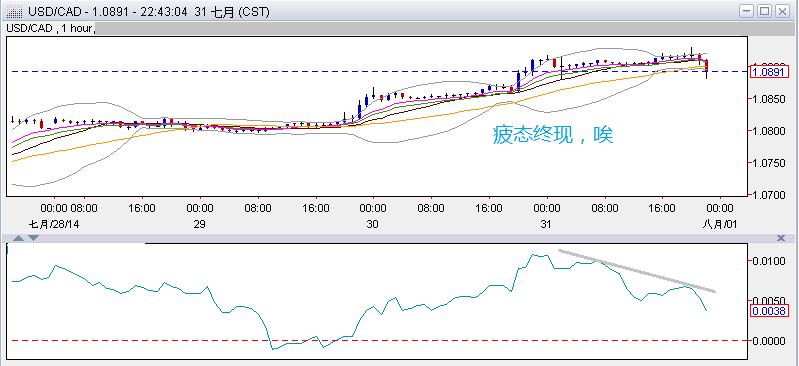Close the indicator panel with X
Image resolution: width=799 pixels, height=366 pixels.
780,238
